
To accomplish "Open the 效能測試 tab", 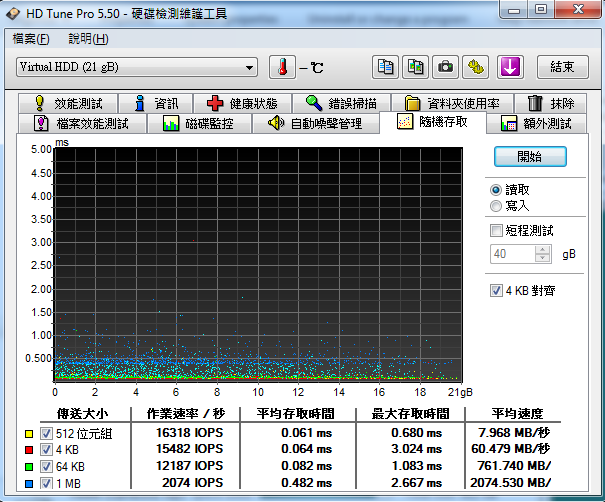I will tap(68, 103).
